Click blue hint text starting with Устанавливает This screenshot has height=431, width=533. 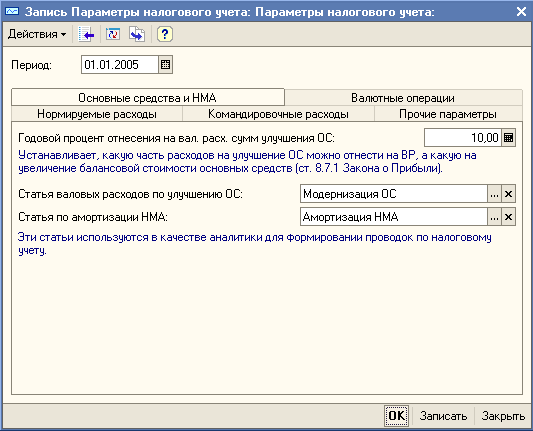pos(247,162)
